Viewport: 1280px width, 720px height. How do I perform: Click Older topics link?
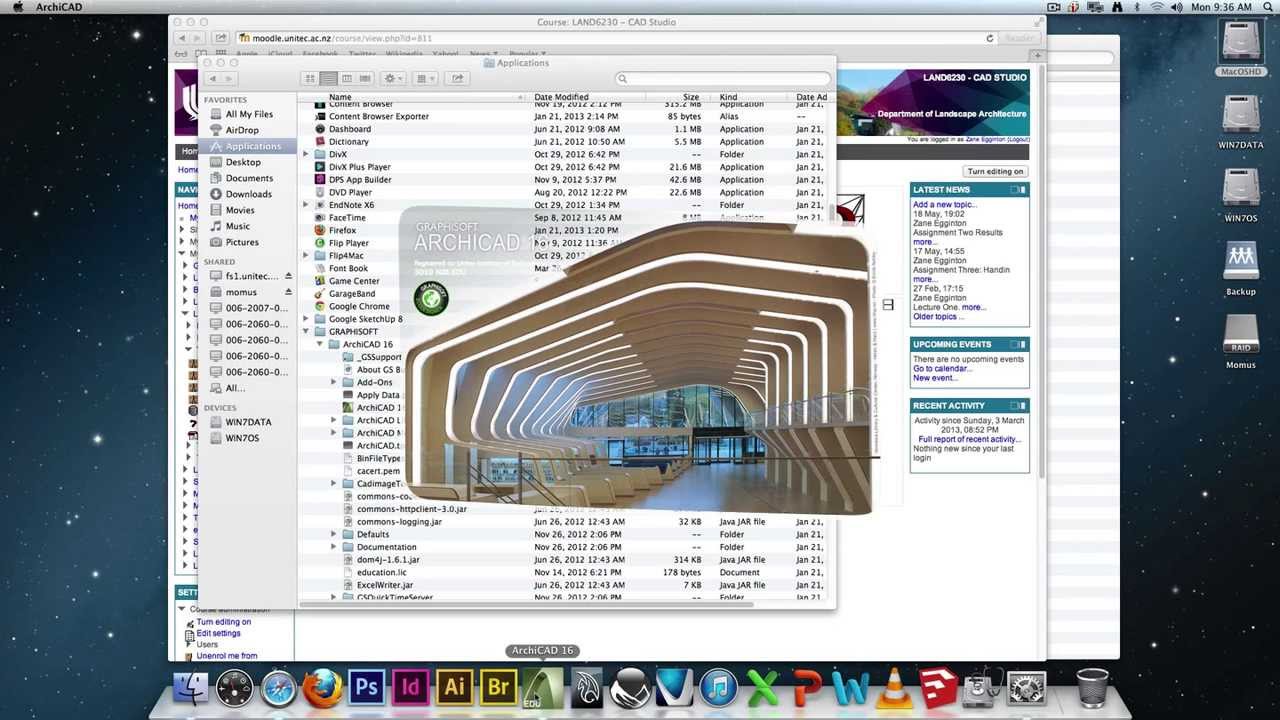point(938,317)
